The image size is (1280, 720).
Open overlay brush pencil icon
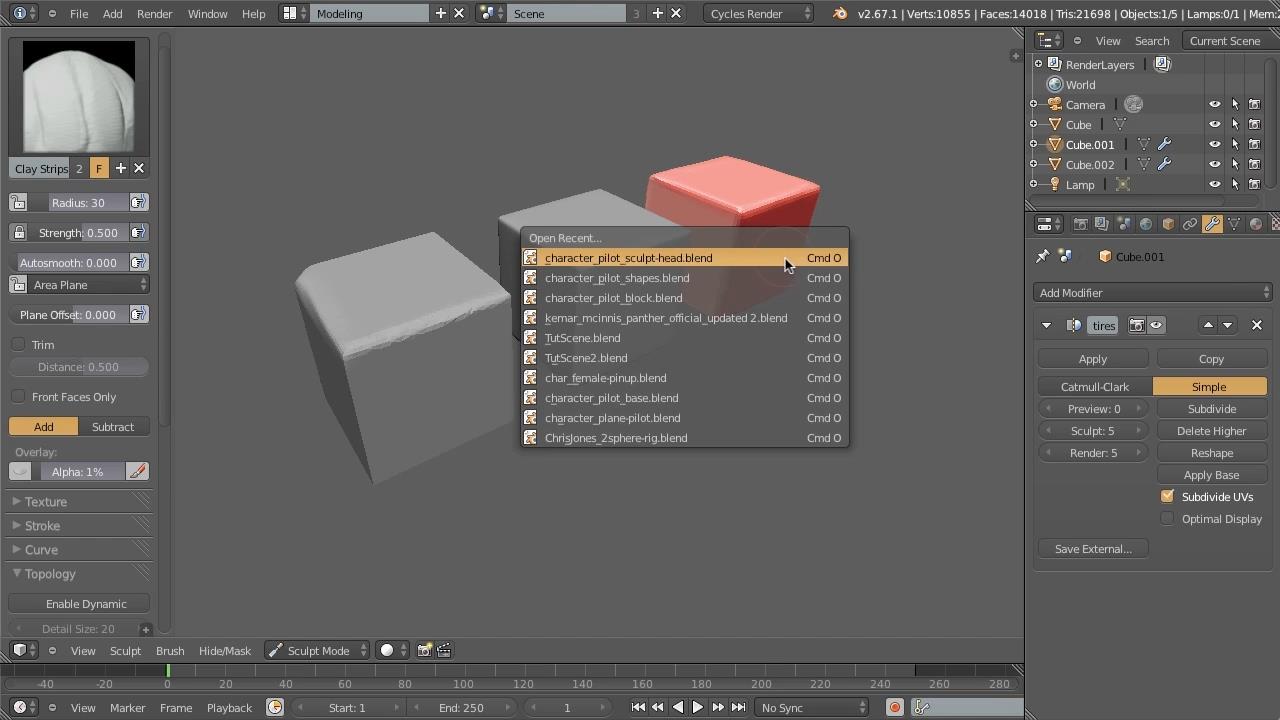coord(137,471)
